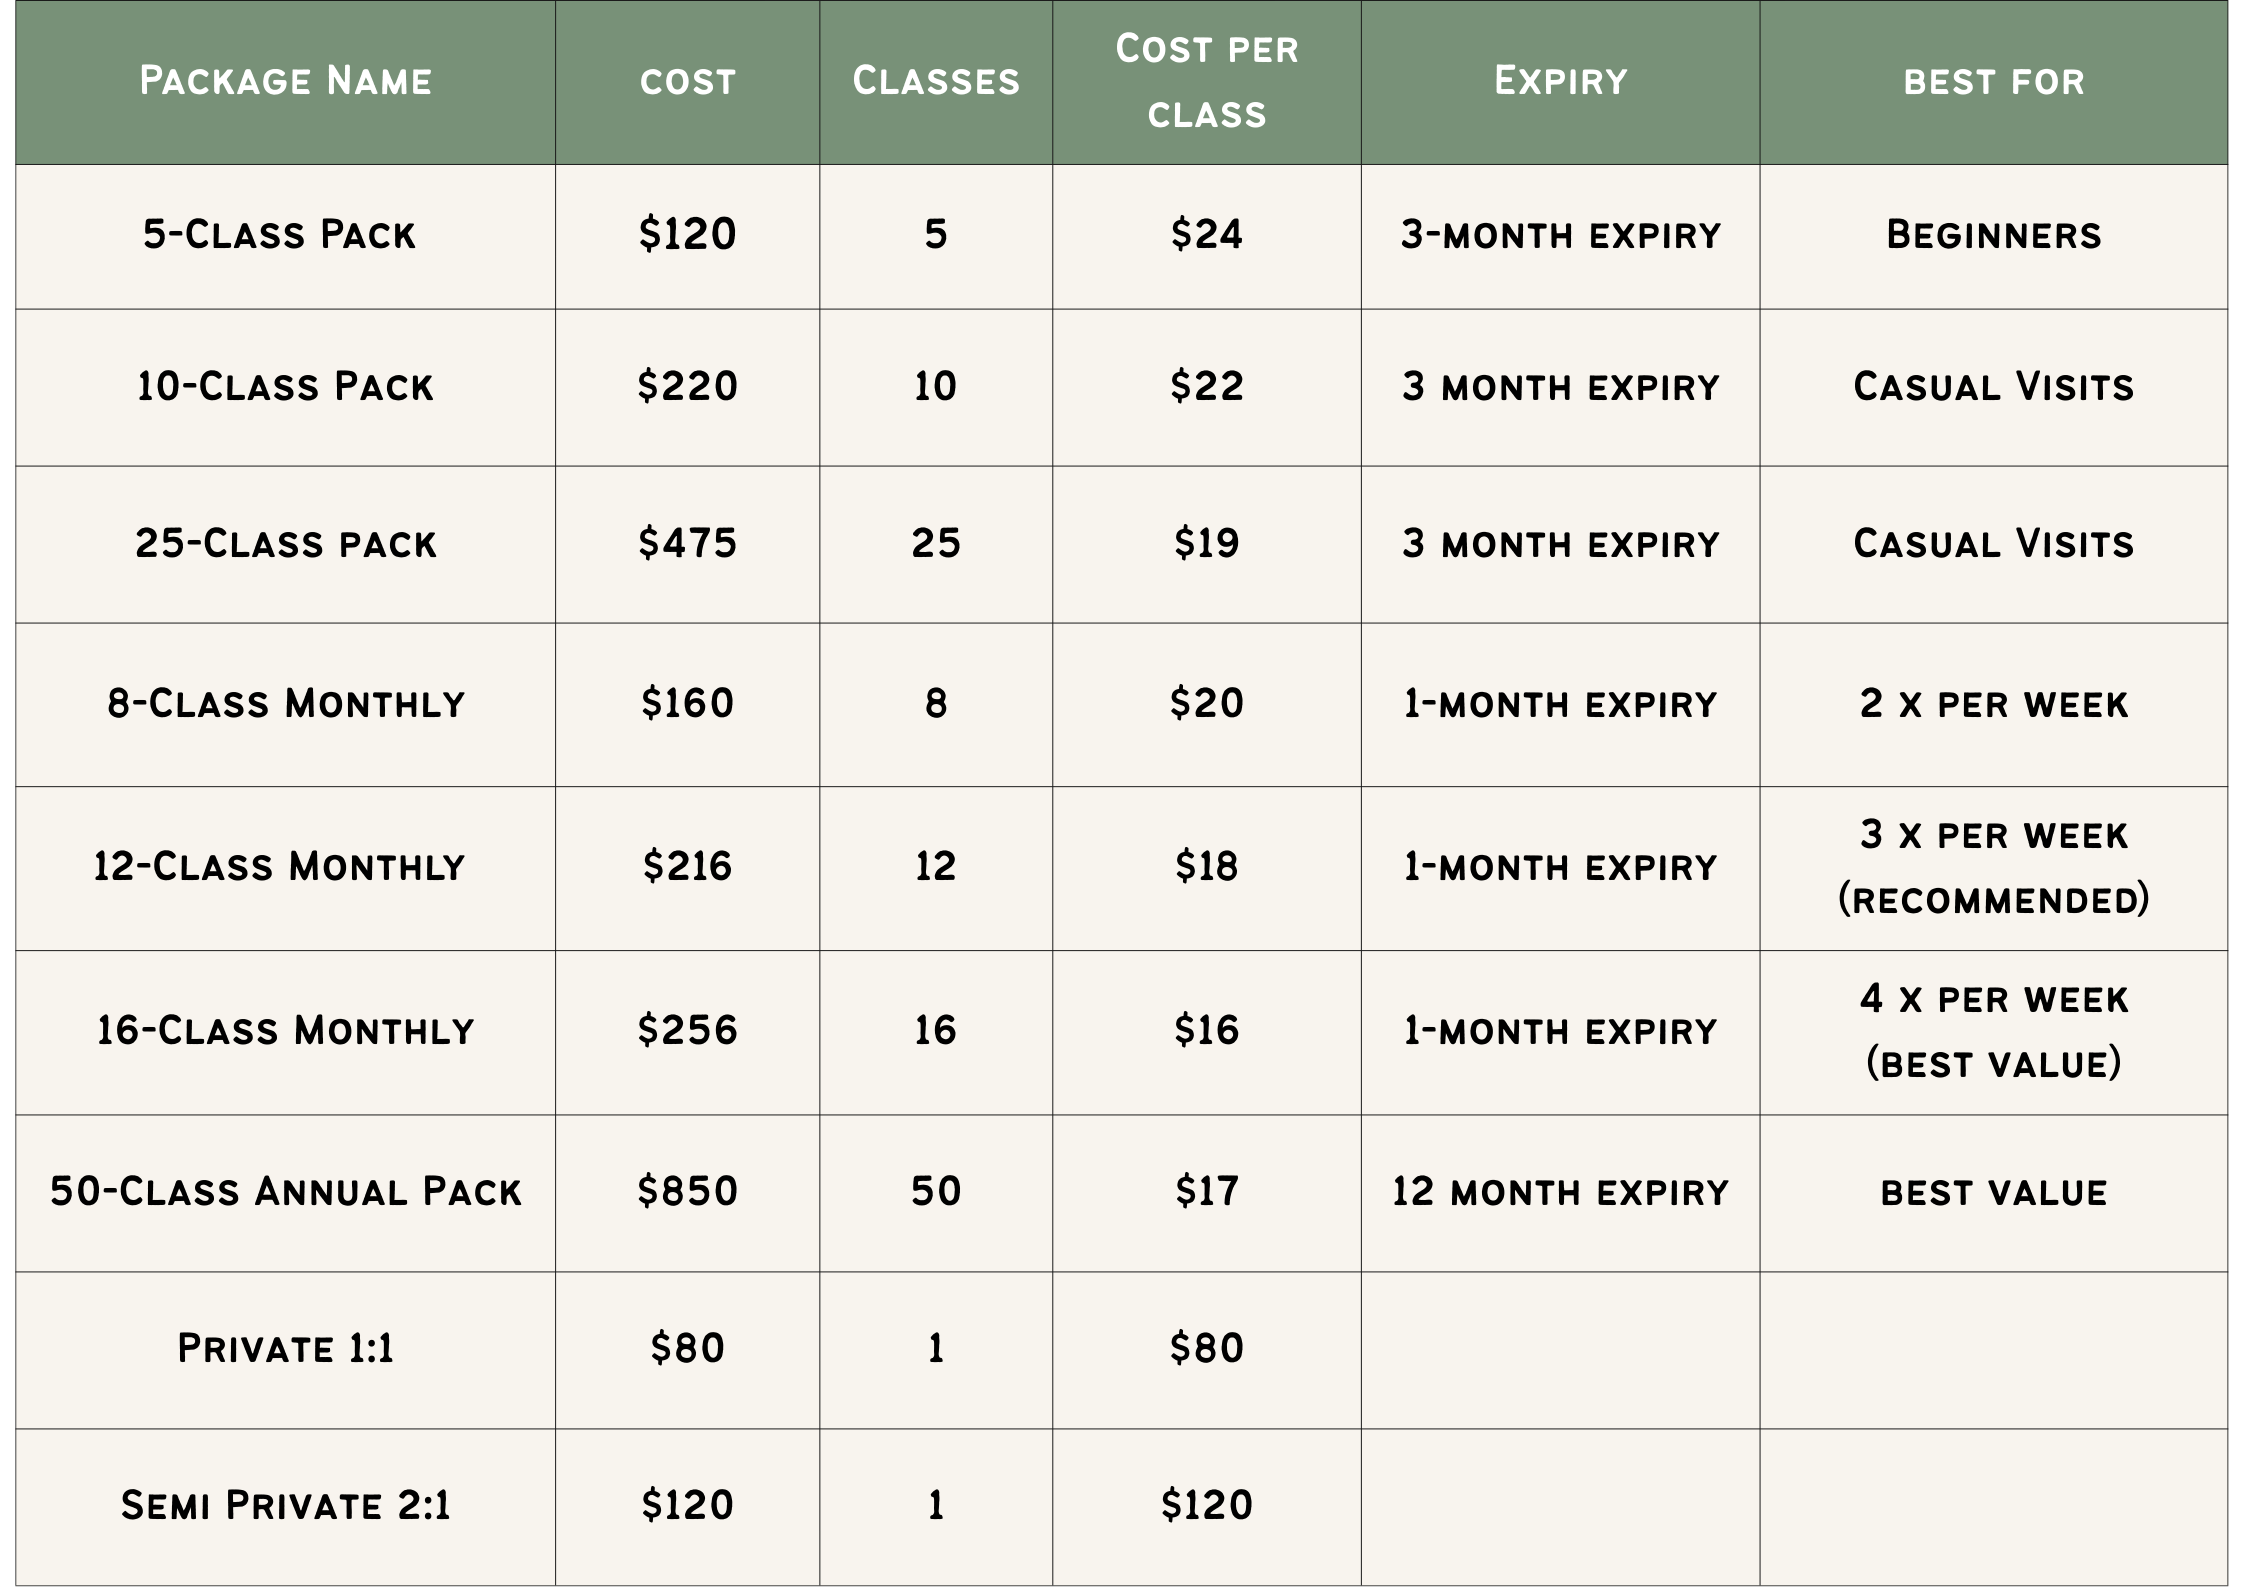Click the 12 month expiry cell
Viewport: 2245px width, 1587px height.
(1560, 1192)
